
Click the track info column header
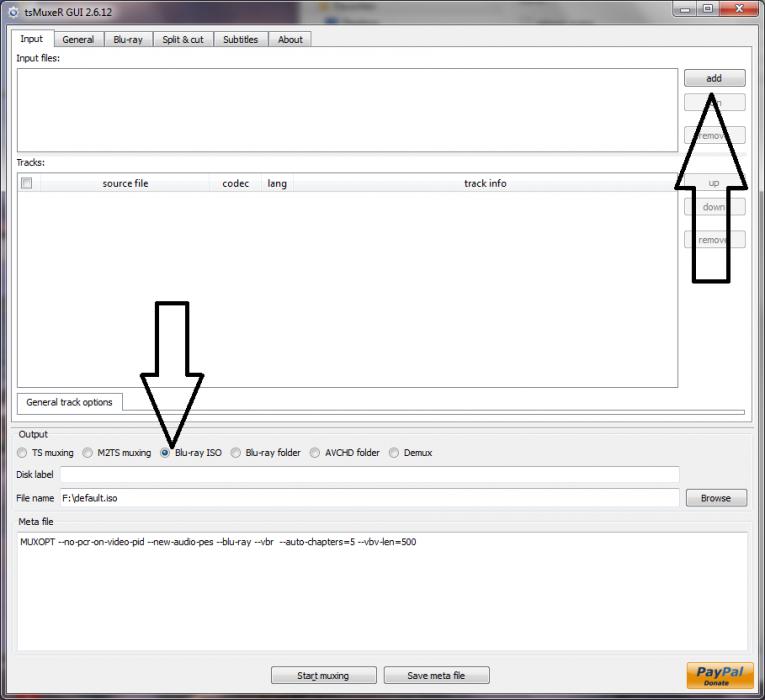(x=485, y=183)
